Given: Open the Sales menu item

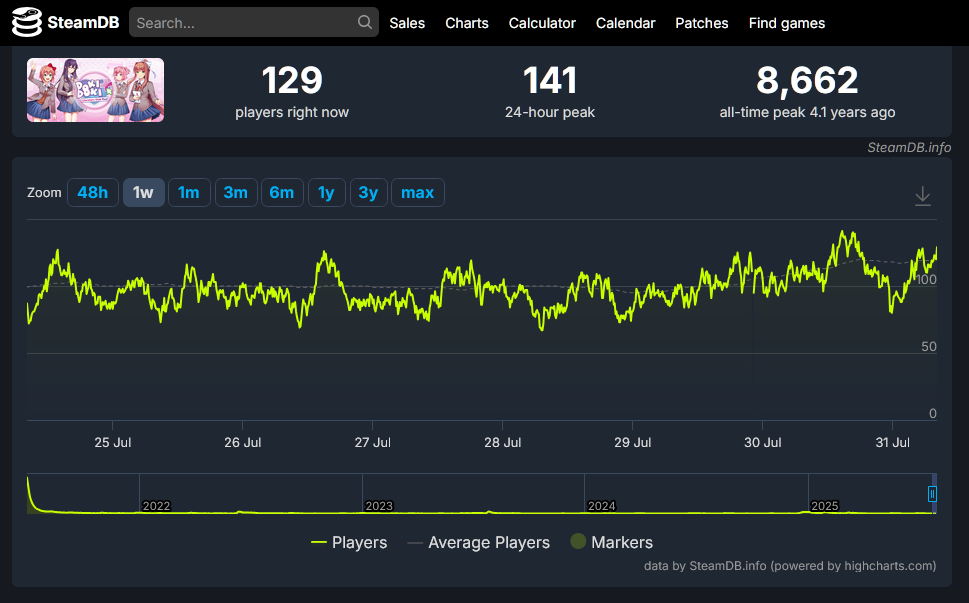Looking at the screenshot, I should (407, 23).
